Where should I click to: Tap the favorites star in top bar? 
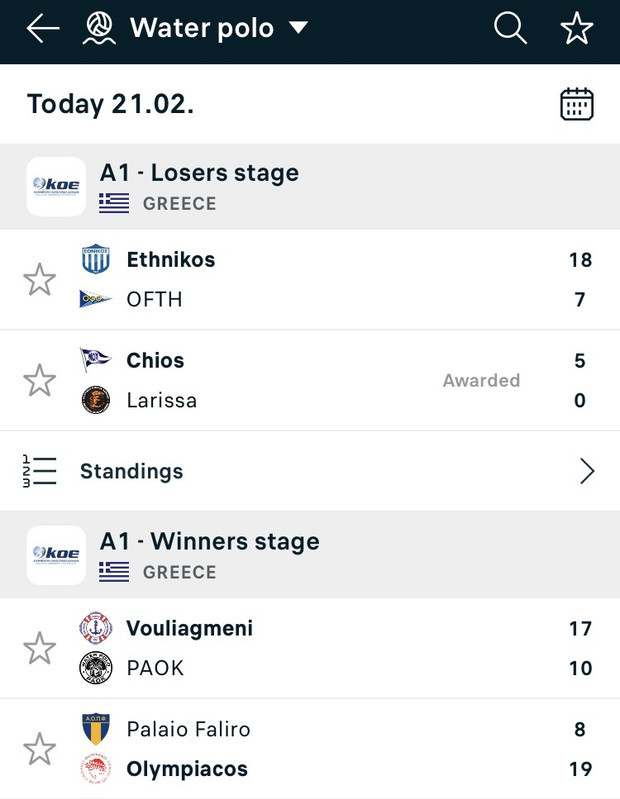[577, 28]
